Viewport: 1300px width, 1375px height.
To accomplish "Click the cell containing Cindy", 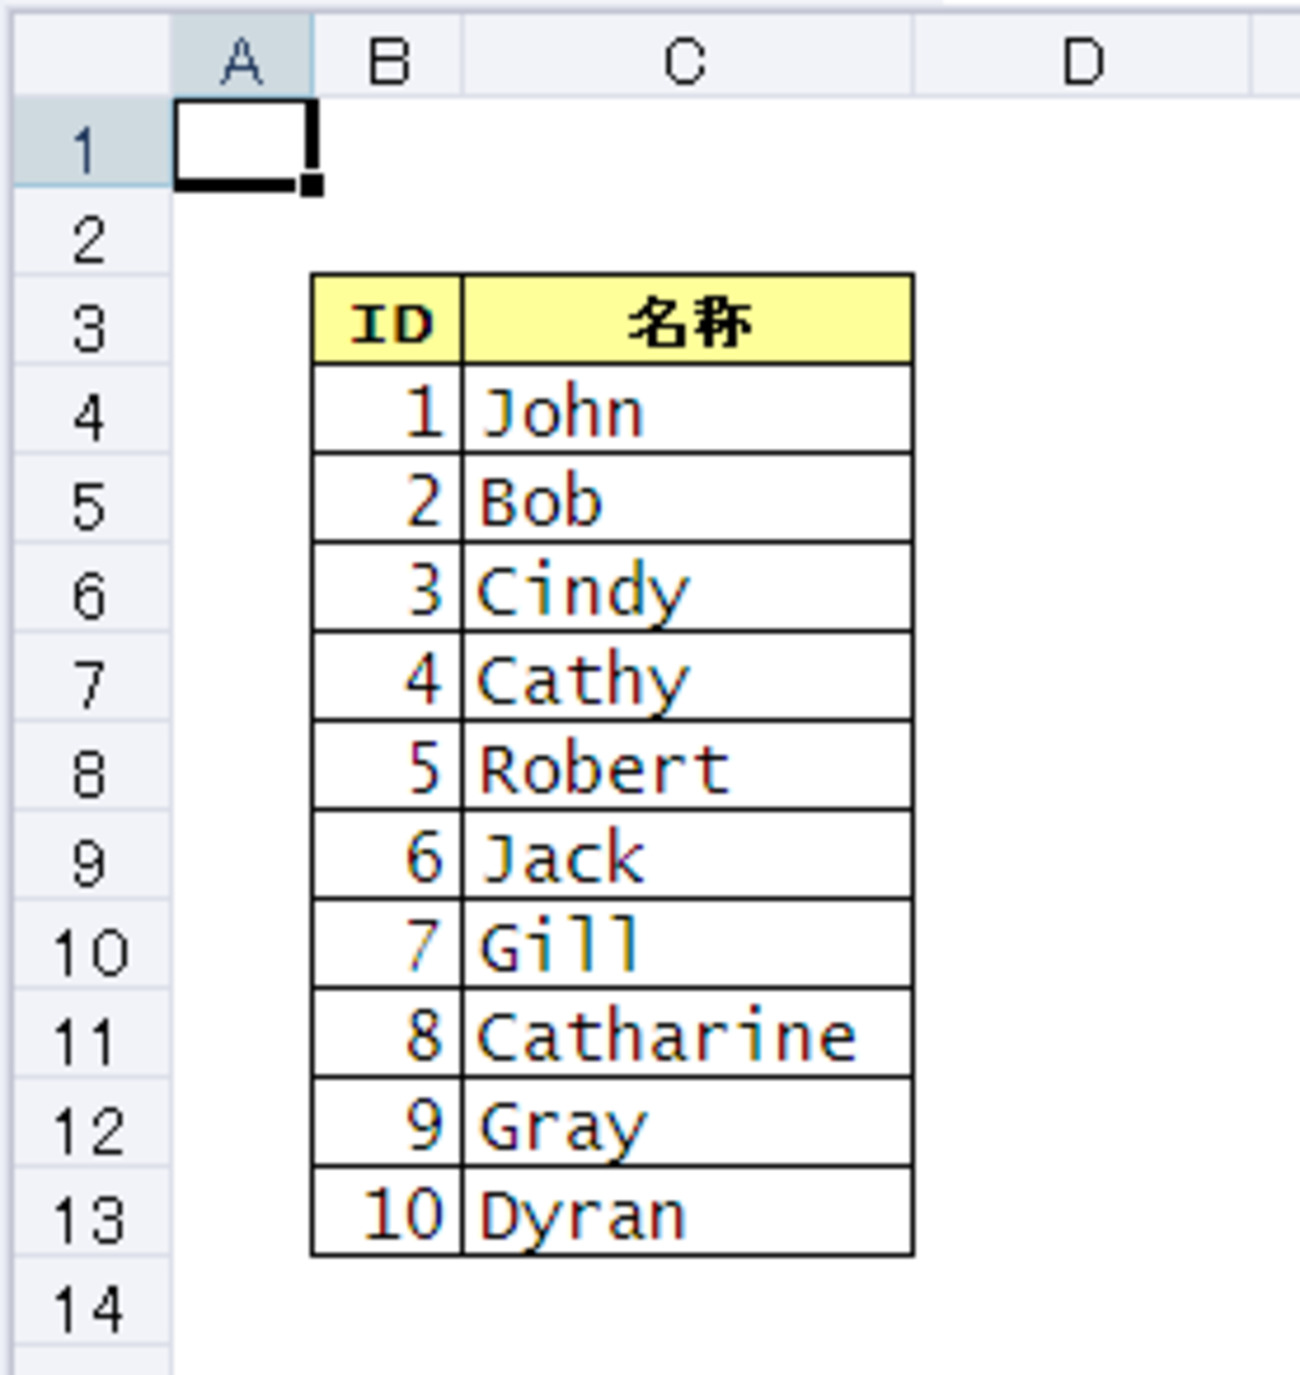I will coord(688,589).
